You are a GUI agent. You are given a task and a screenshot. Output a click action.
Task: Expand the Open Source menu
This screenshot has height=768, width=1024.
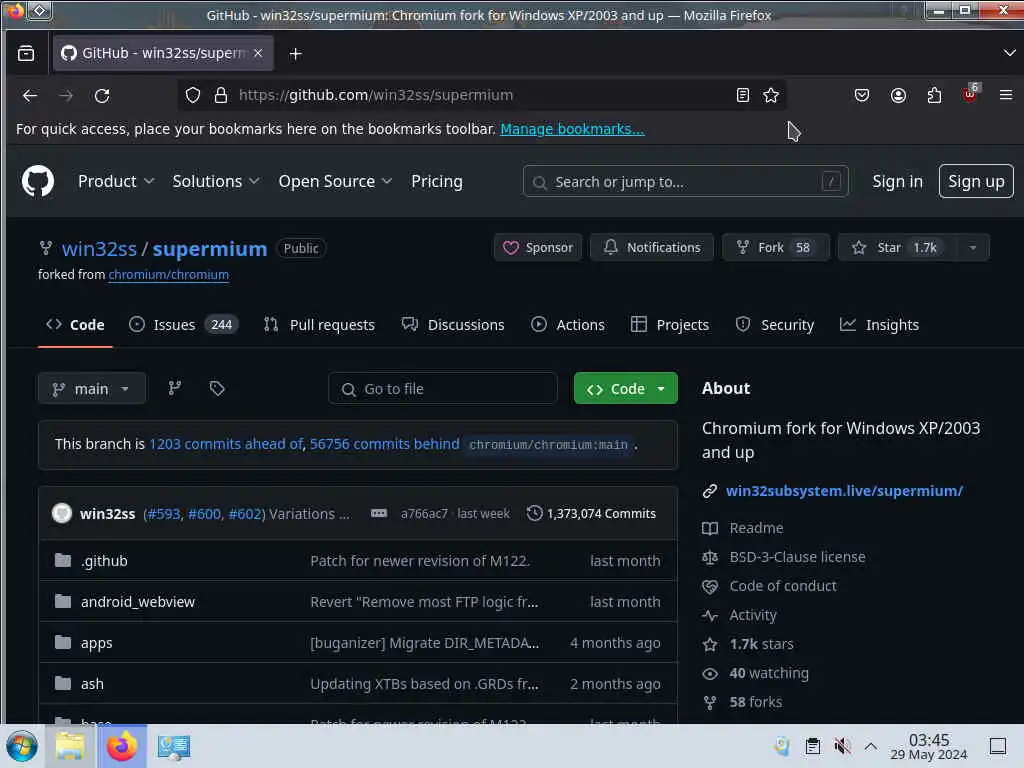pyautogui.click(x=335, y=182)
